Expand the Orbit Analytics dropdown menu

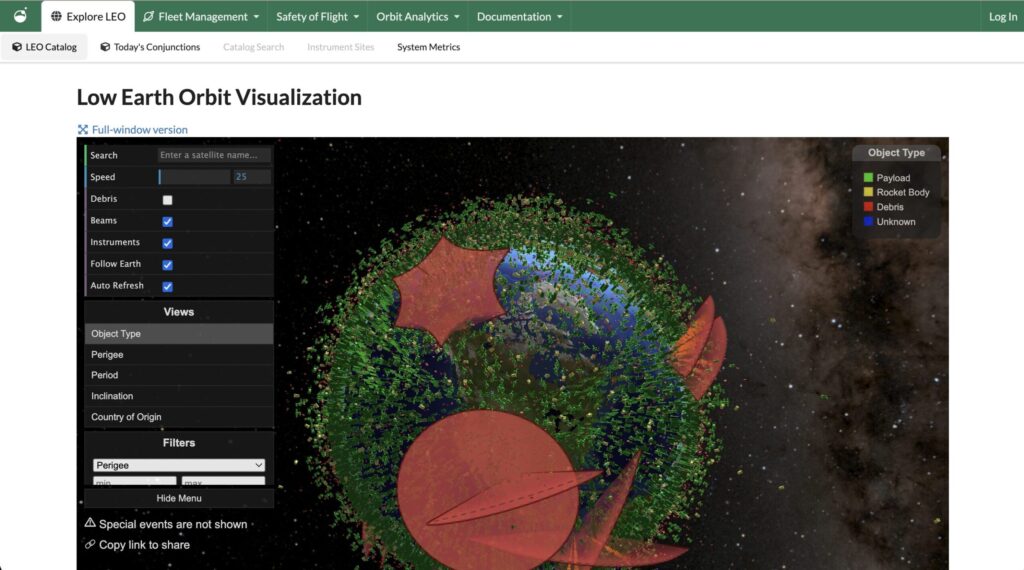pyautogui.click(x=418, y=17)
